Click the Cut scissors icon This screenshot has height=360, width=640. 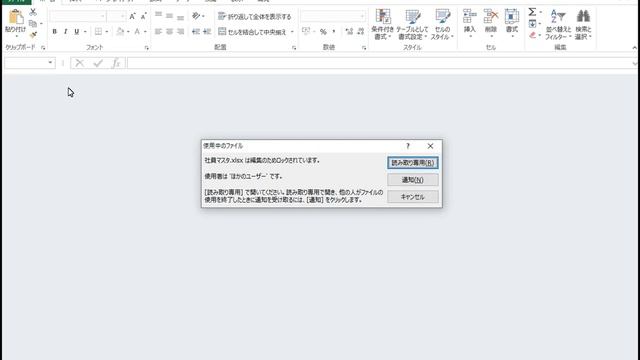tap(33, 12)
